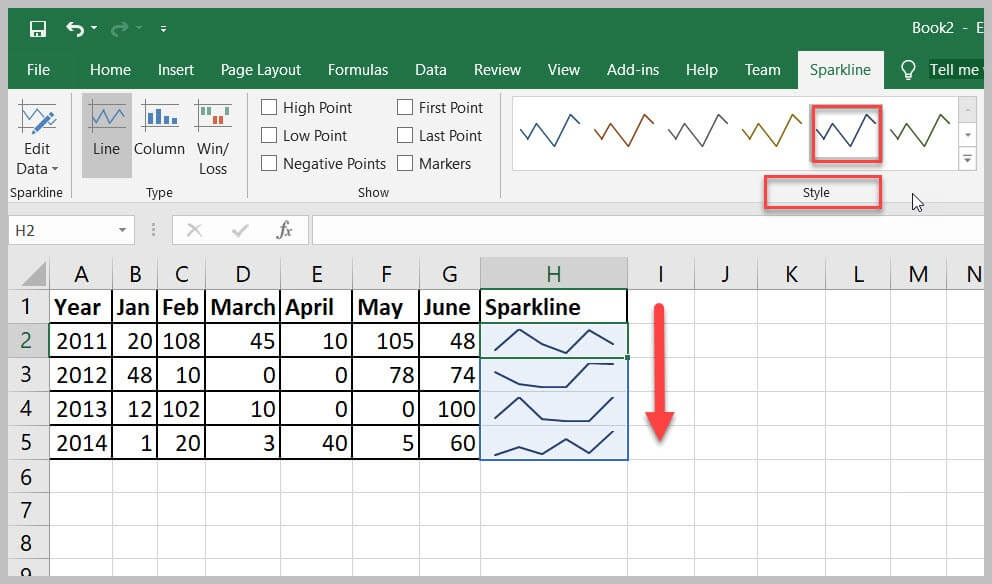Pick the orange-brown sparkline style swatch

pyautogui.click(x=623, y=132)
